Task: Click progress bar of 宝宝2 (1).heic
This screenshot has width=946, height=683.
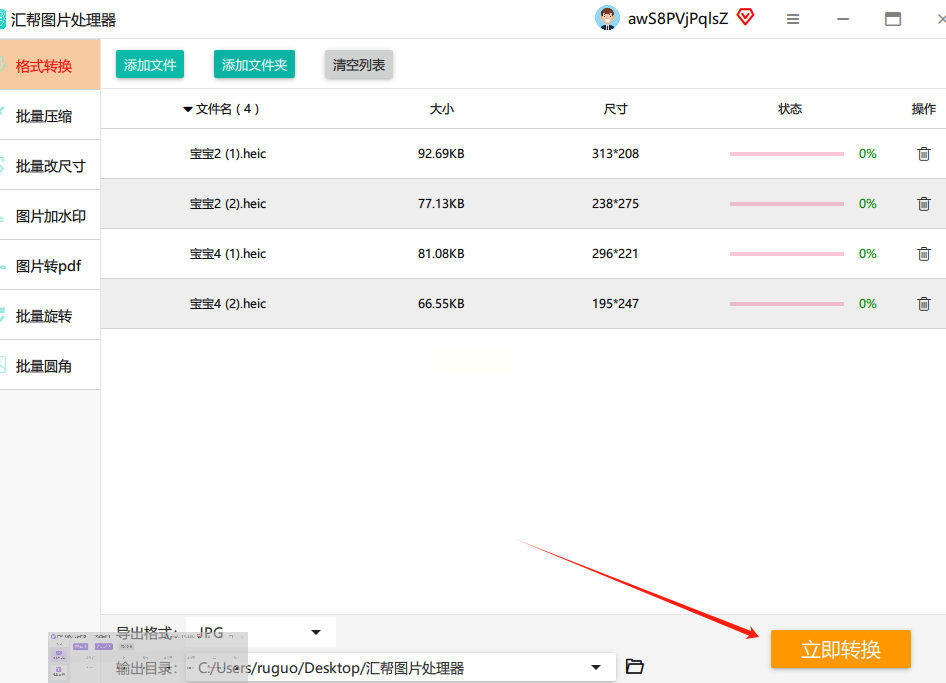Action: pyautogui.click(x=786, y=154)
